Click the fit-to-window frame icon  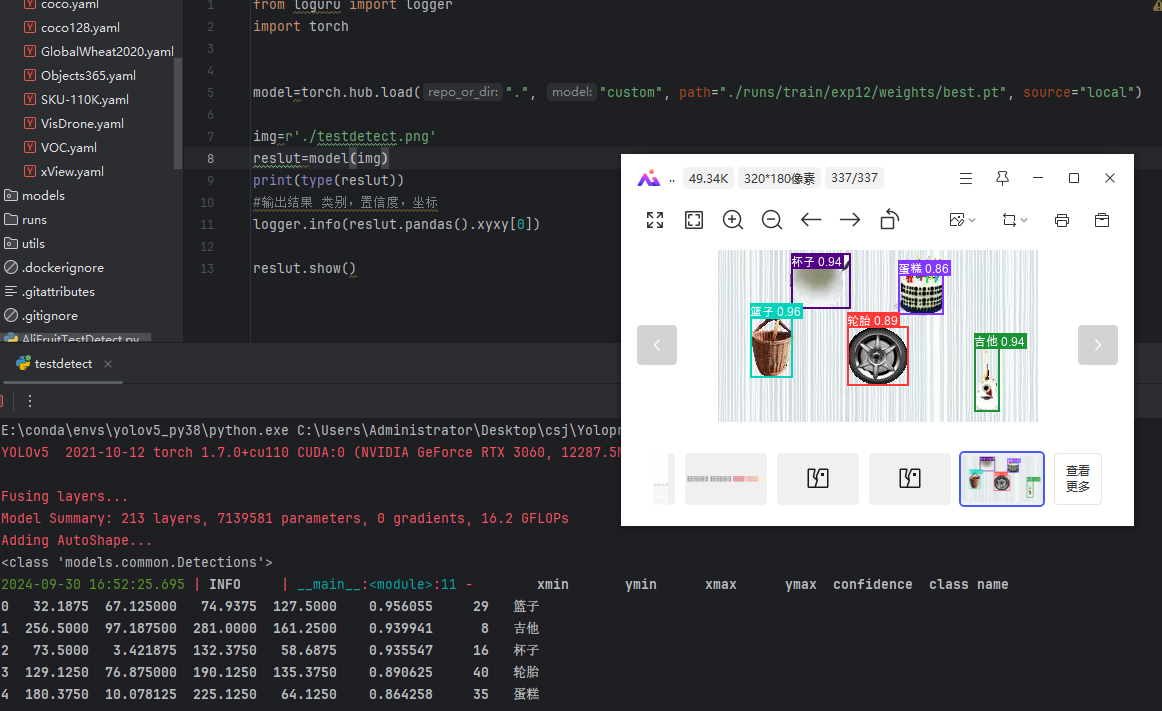[694, 220]
